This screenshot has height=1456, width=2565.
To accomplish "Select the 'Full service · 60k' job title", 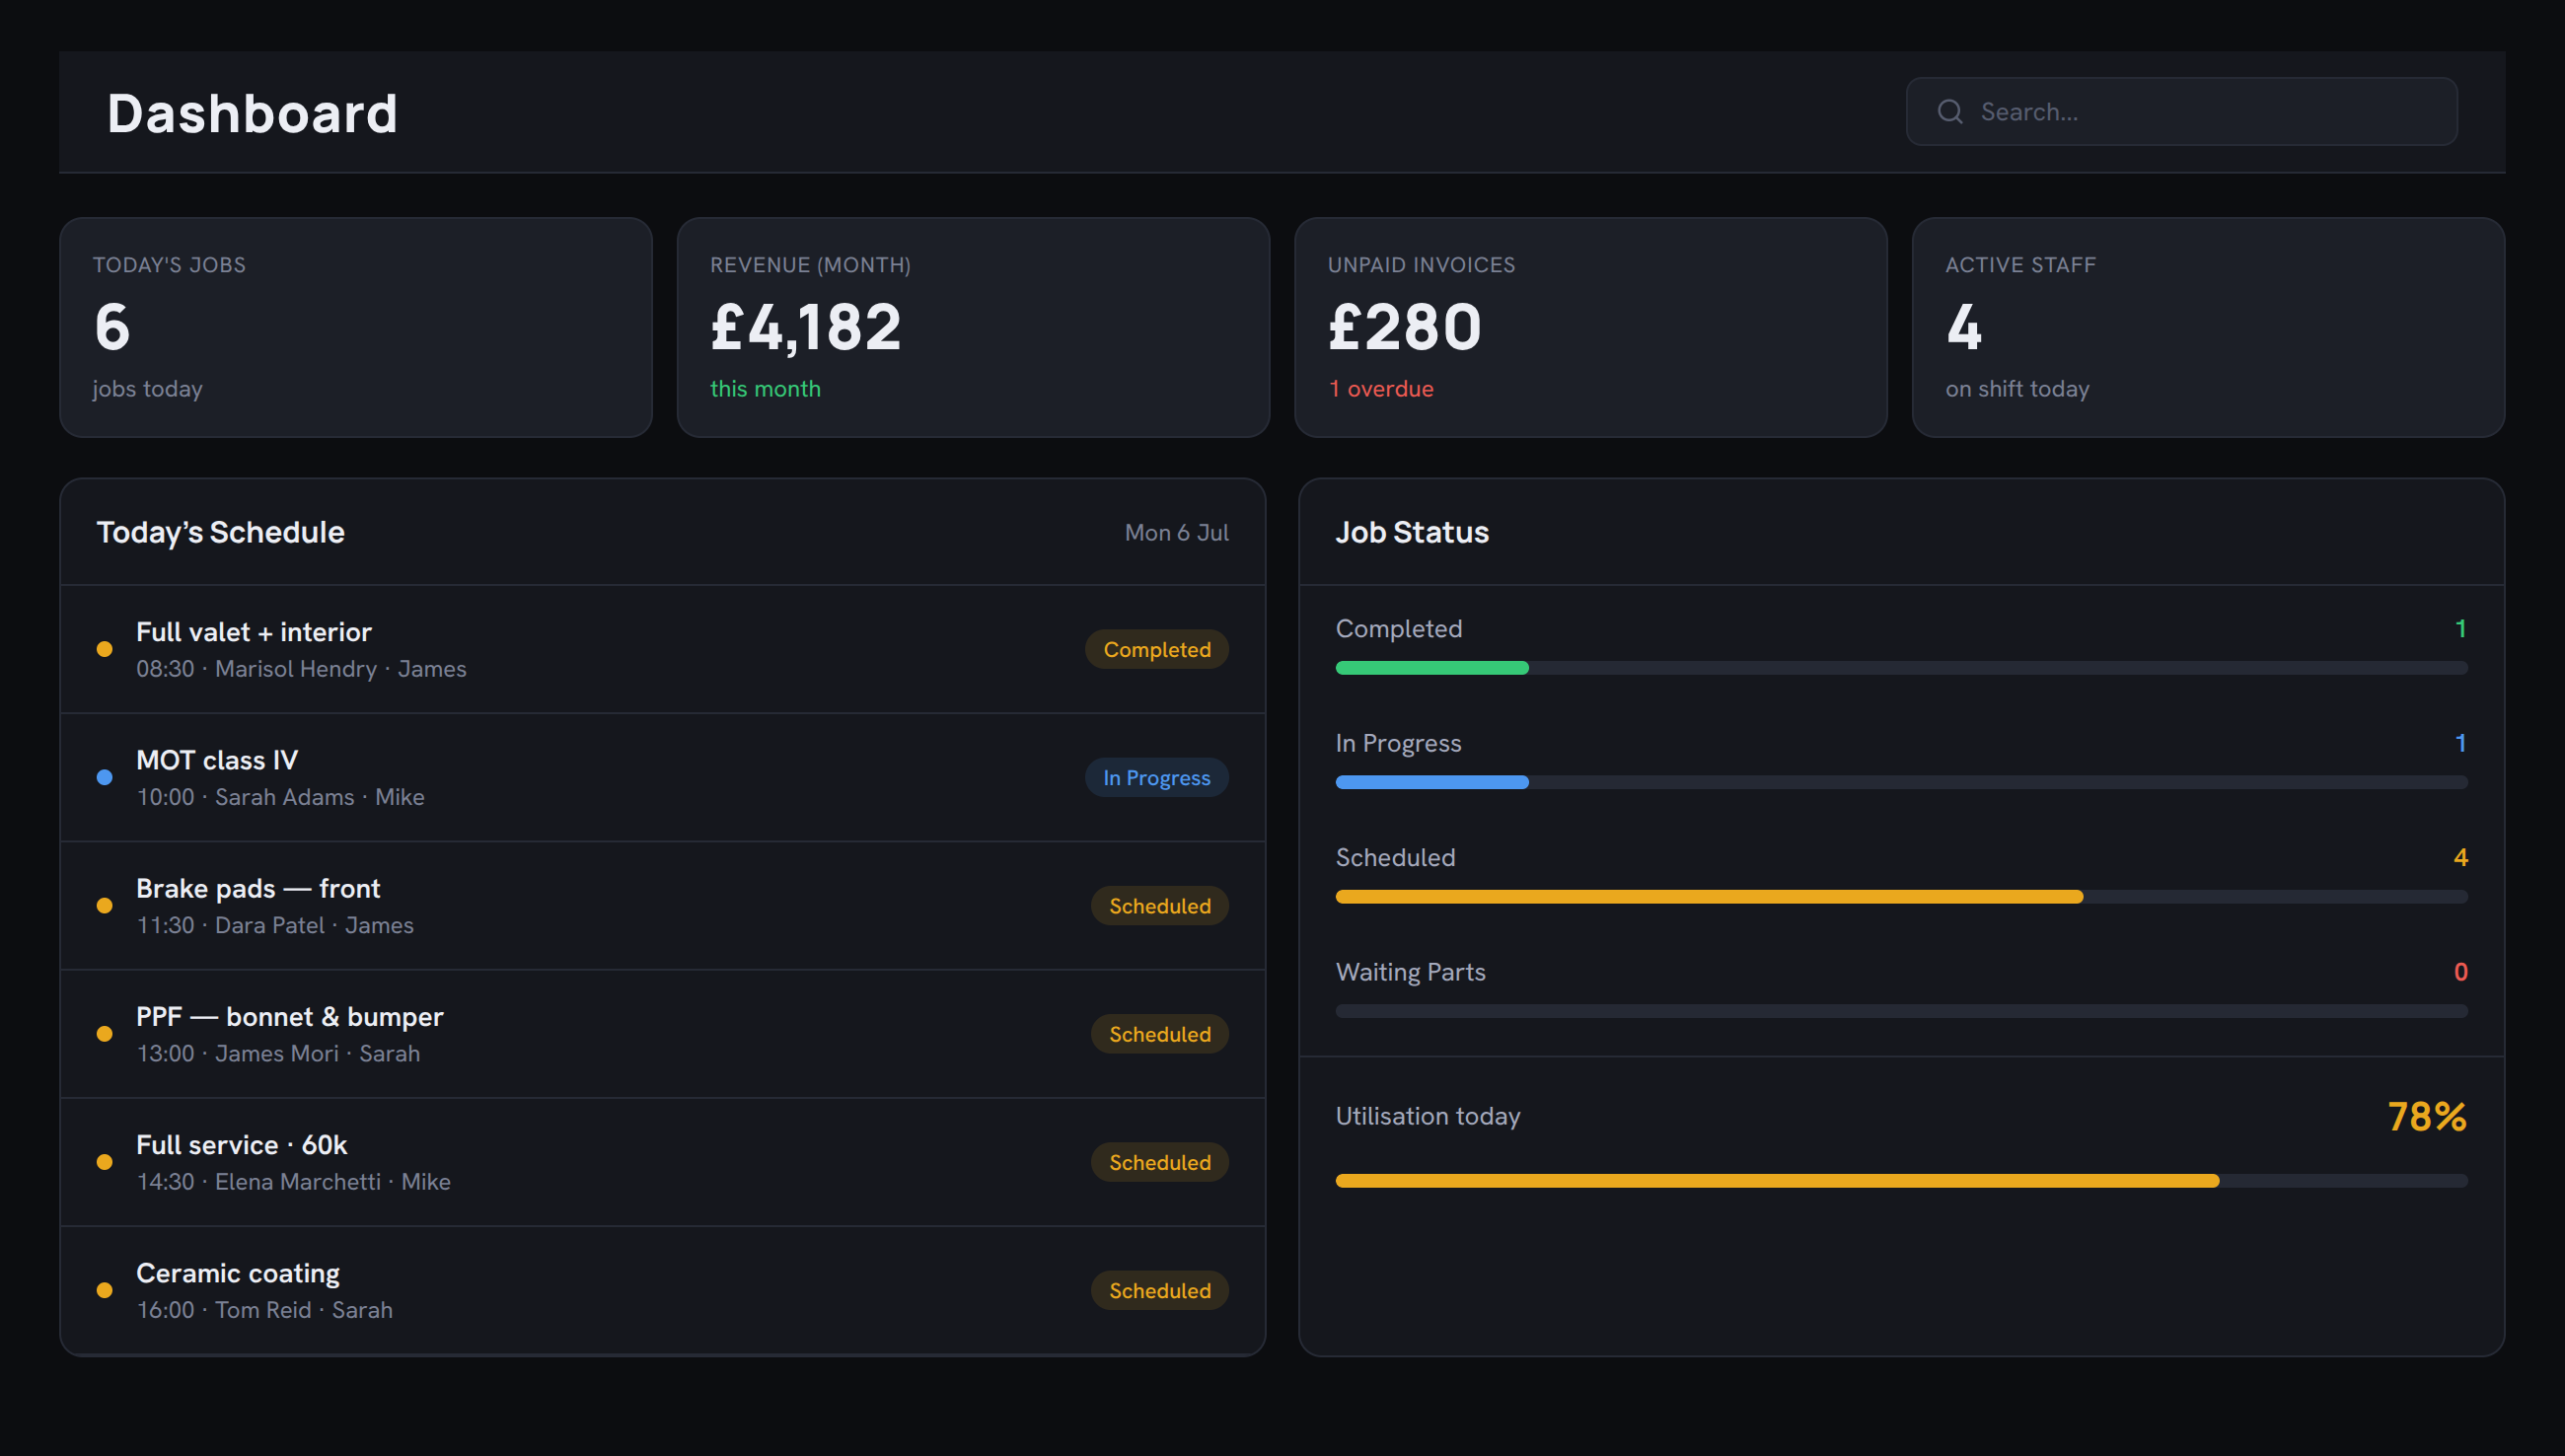I will point(242,1144).
